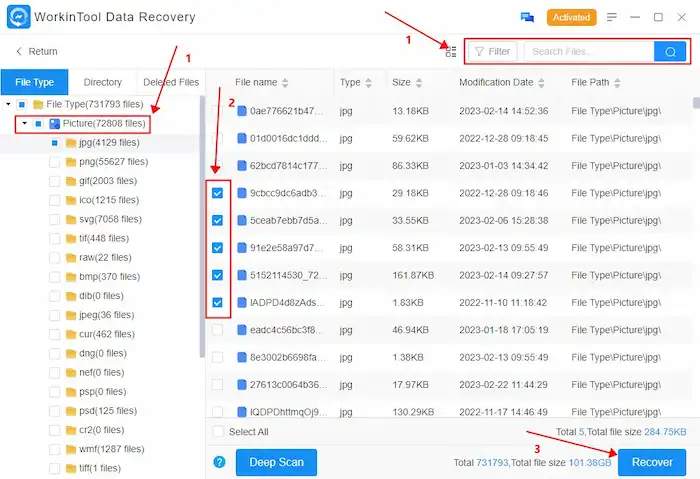Screen dimensions: 700x479
Task: Click the png folder icon
Action: (x=71, y=162)
